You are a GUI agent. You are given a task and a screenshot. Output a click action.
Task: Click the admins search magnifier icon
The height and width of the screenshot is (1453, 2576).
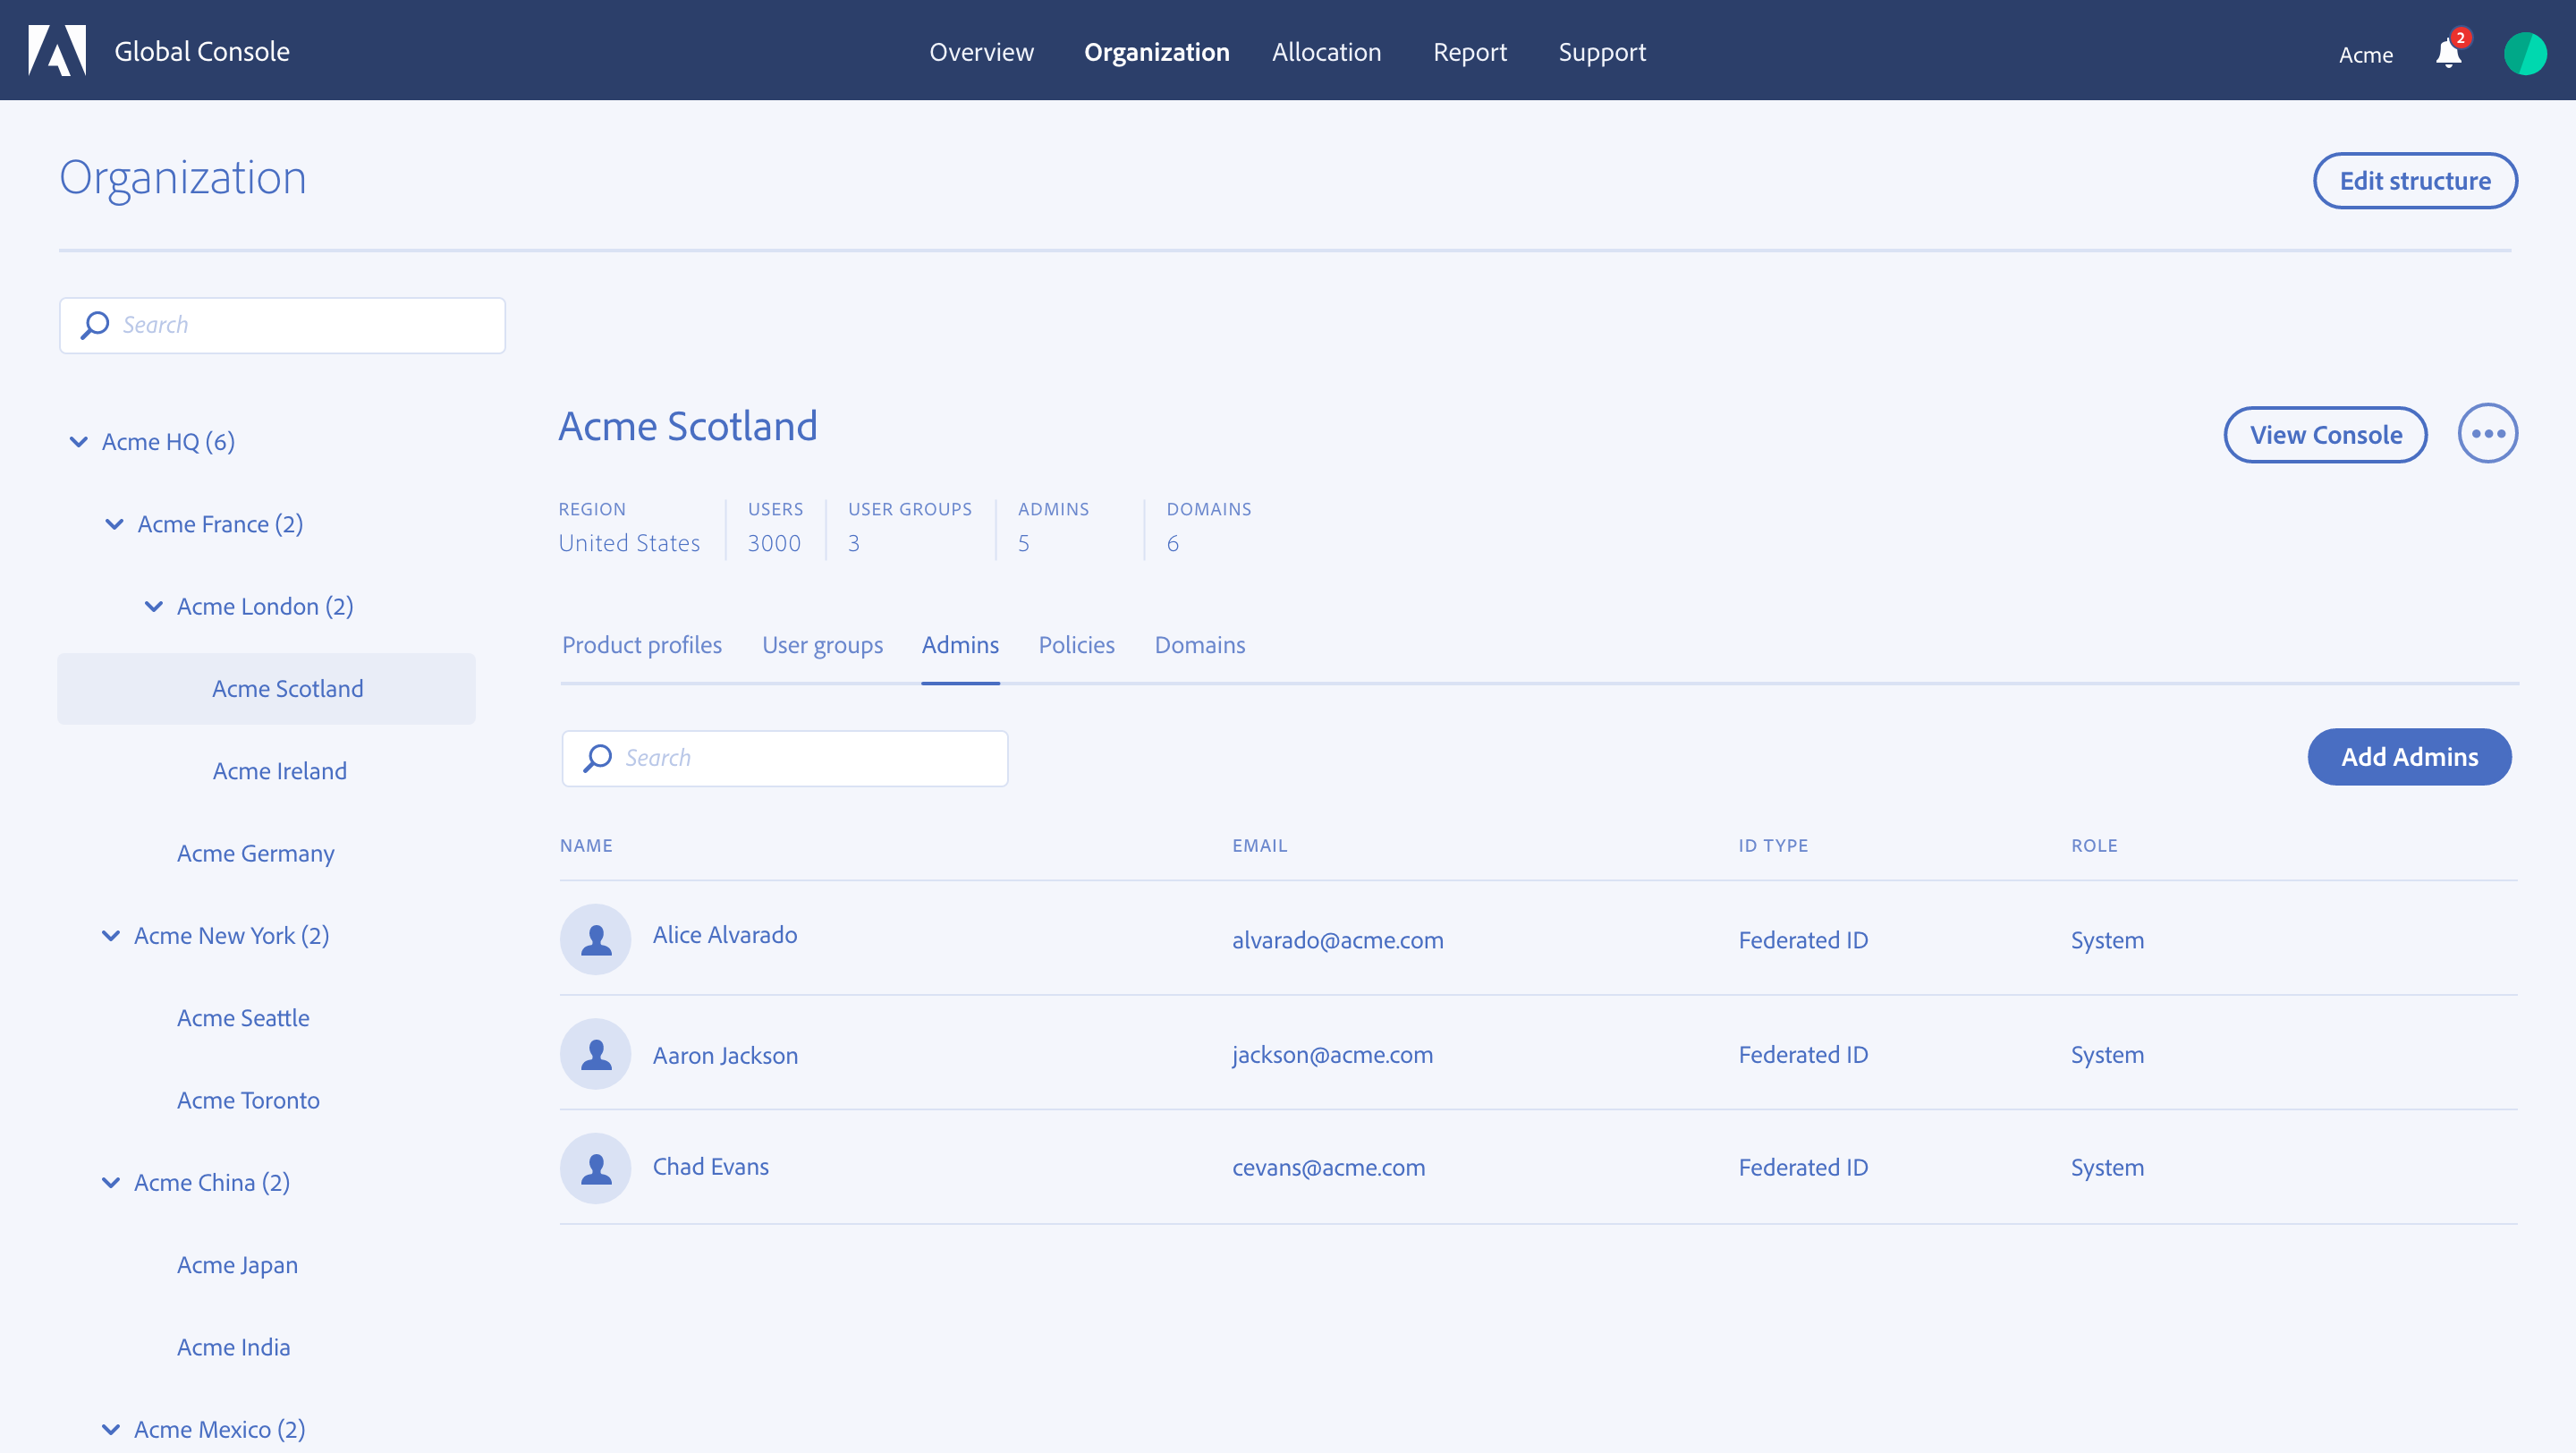click(598, 758)
